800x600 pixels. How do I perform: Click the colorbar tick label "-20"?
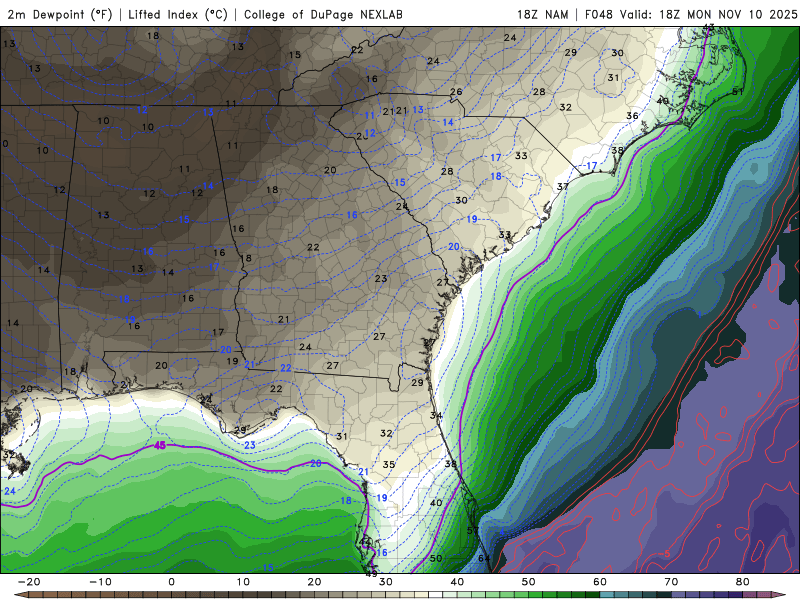tap(29, 582)
